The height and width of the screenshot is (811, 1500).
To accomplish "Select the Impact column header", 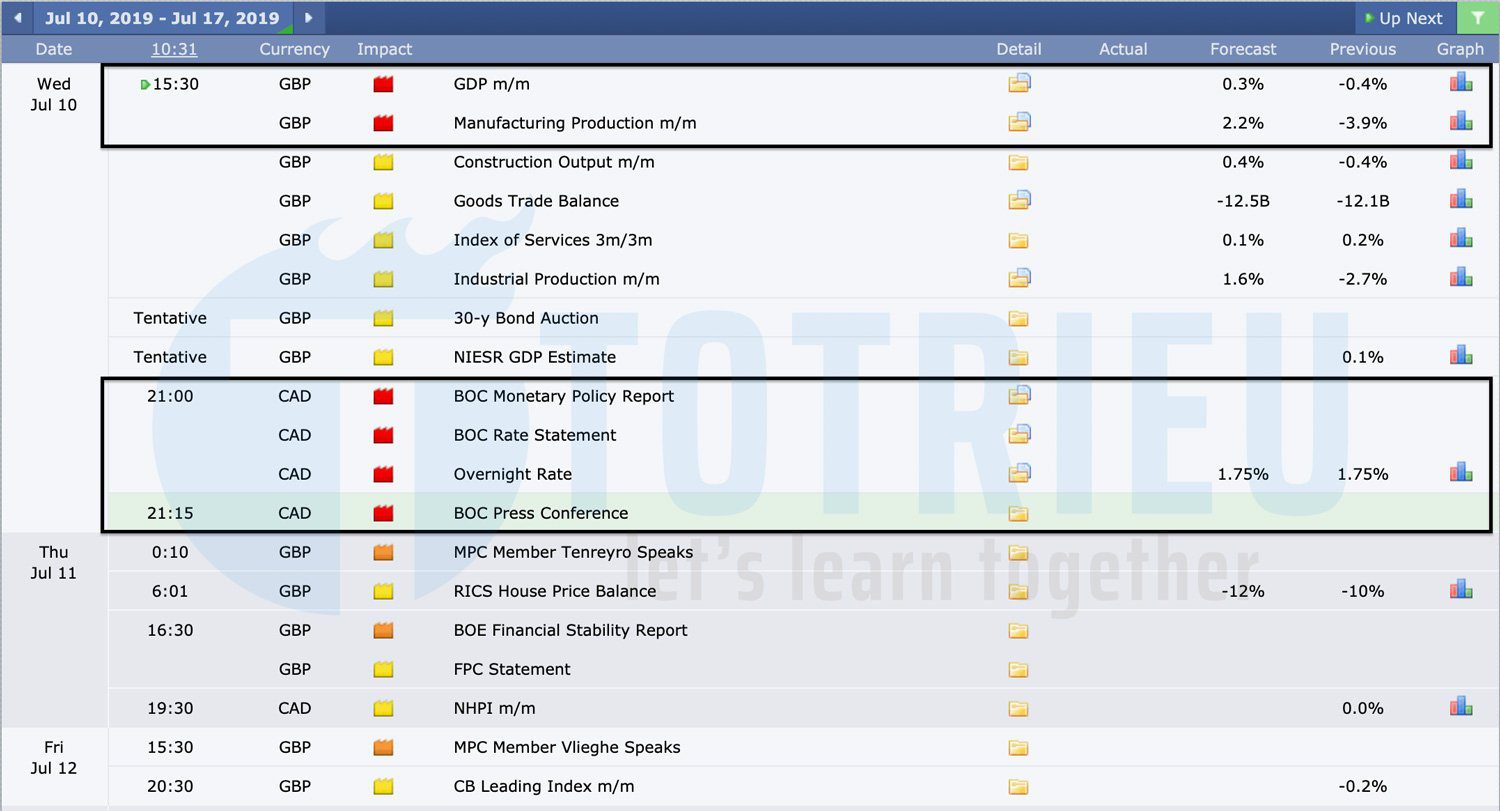I will coord(384,48).
